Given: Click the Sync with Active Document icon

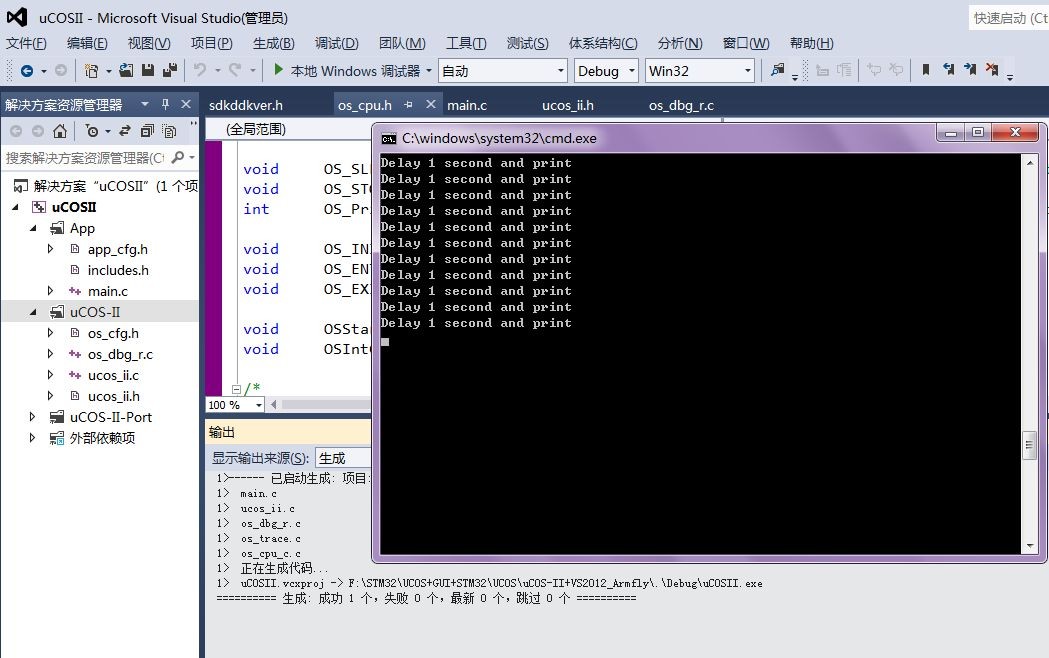Looking at the screenshot, I should click(125, 131).
